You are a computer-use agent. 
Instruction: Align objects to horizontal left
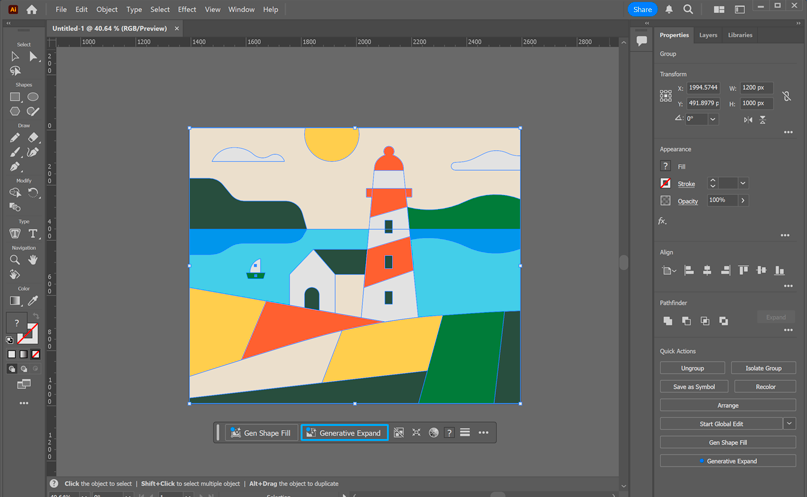coord(689,270)
